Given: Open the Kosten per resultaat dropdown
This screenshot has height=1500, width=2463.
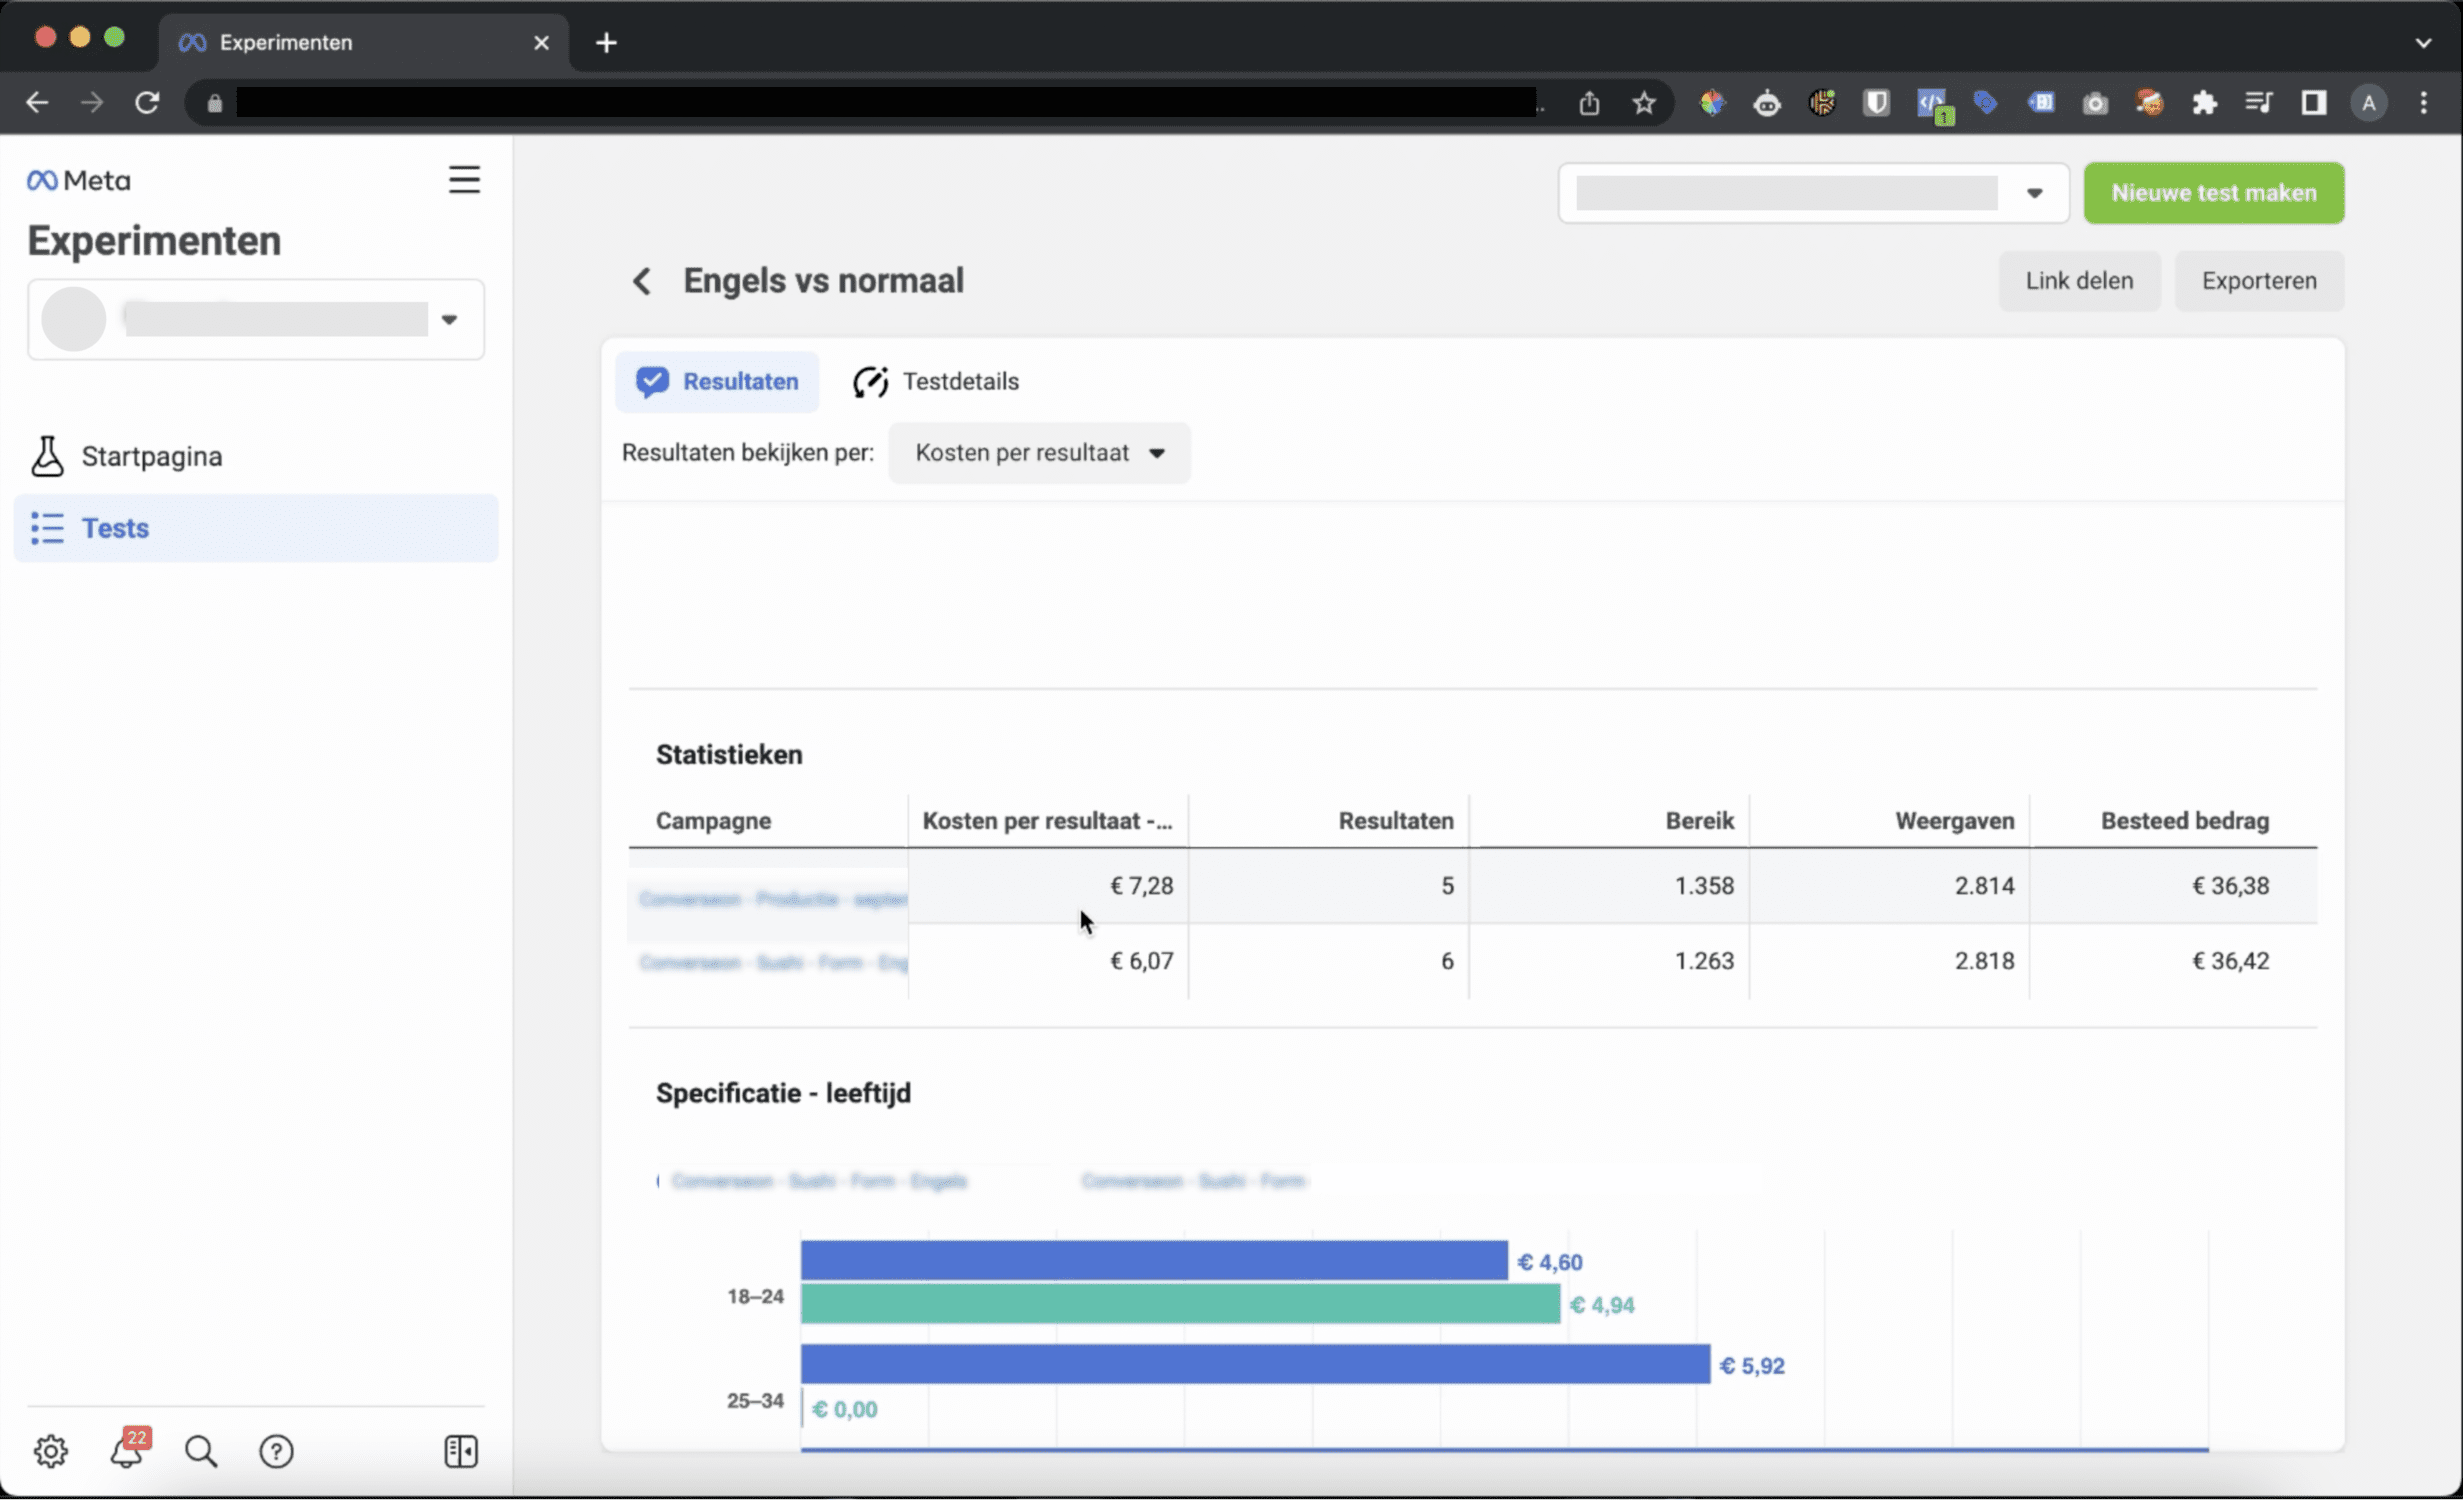Looking at the screenshot, I should pyautogui.click(x=1039, y=453).
